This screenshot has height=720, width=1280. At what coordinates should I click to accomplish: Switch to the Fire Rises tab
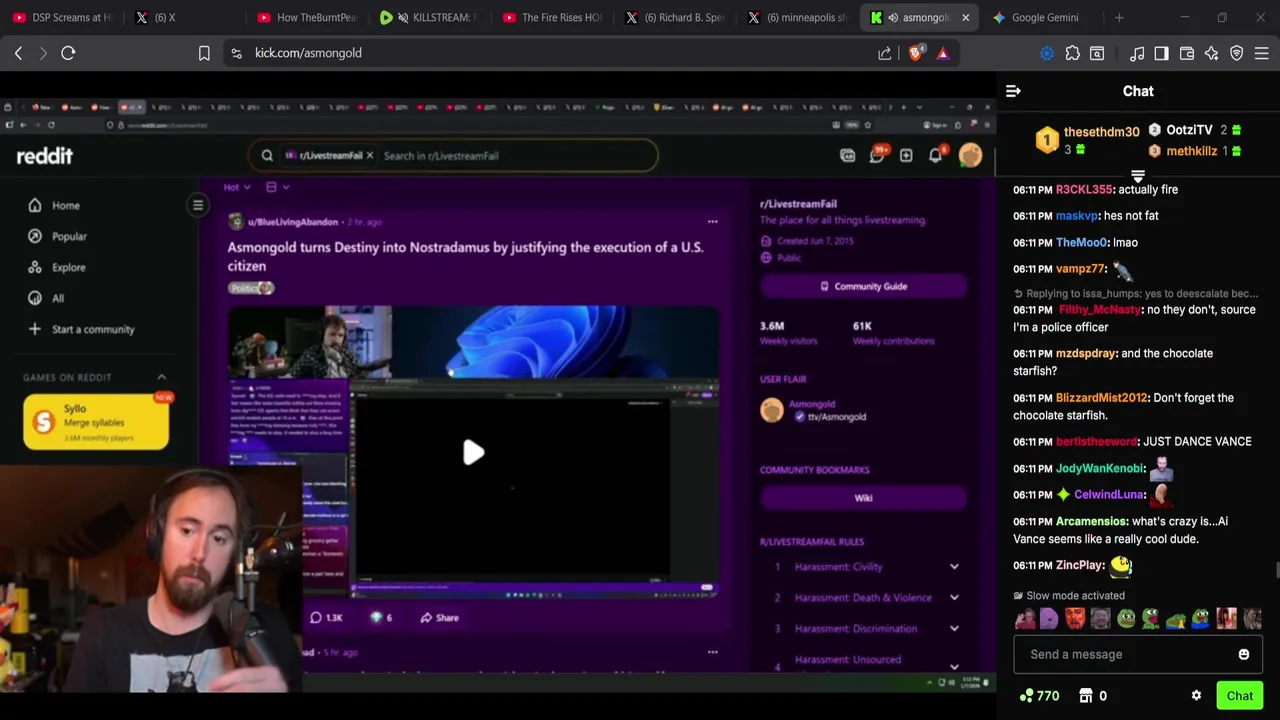point(553,17)
